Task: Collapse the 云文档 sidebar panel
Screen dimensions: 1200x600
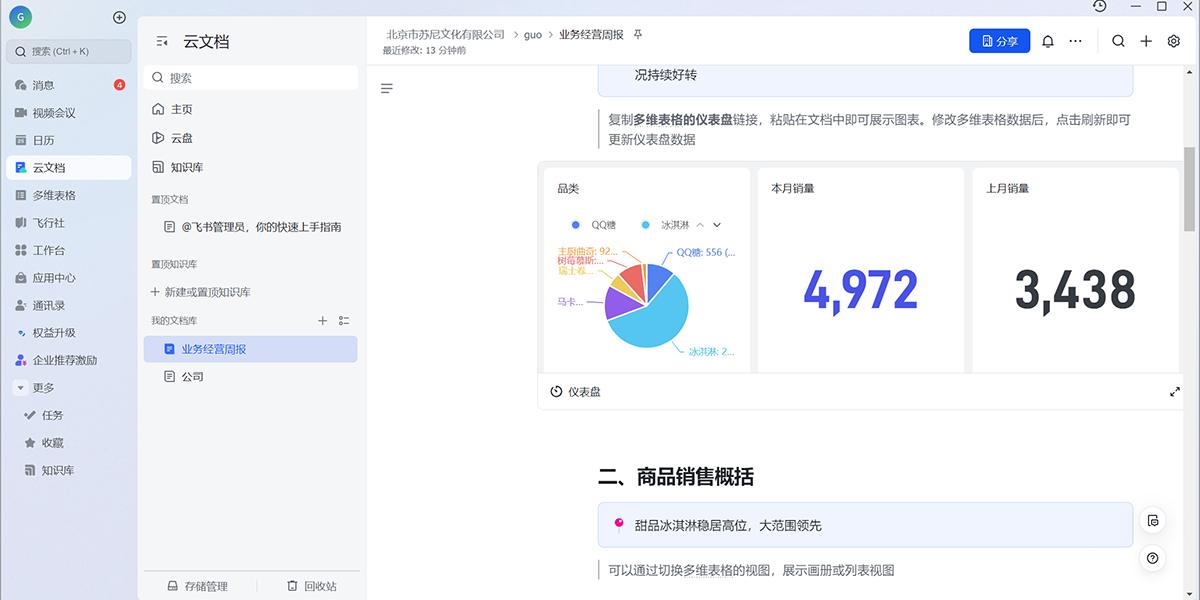Action: (x=162, y=42)
